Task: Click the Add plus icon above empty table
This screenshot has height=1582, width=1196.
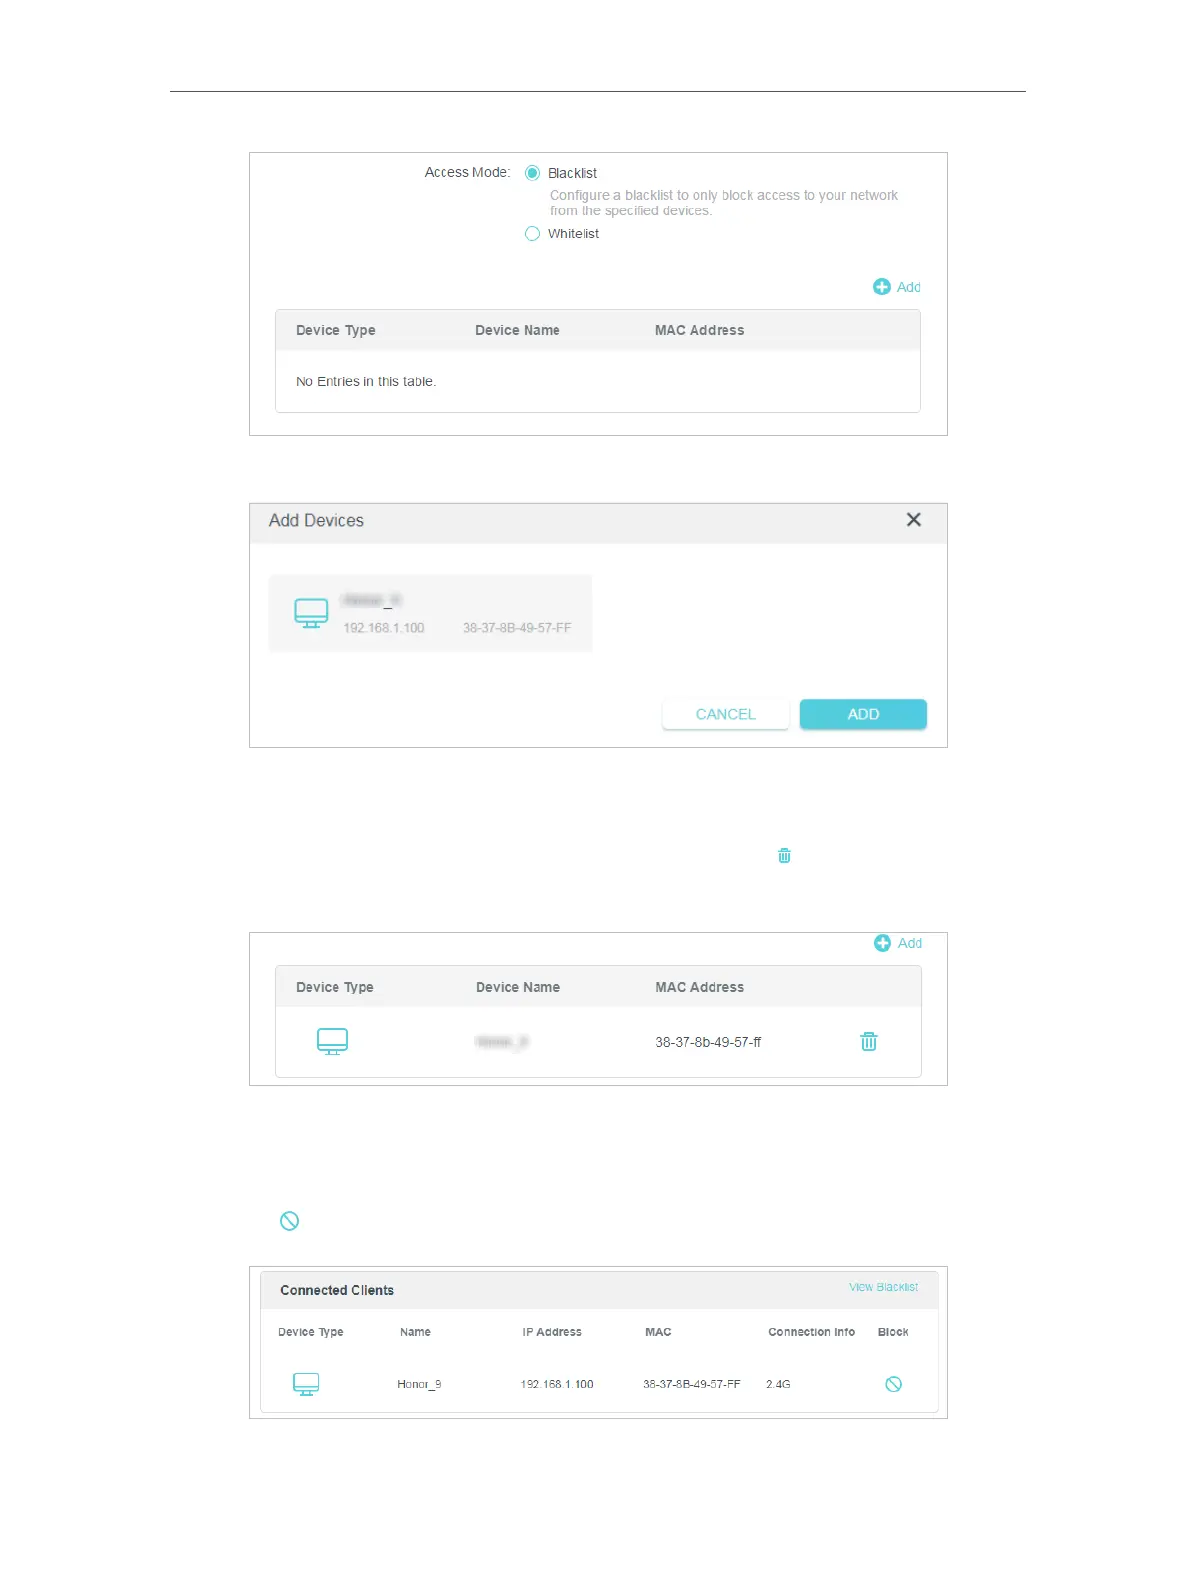Action: point(882,287)
